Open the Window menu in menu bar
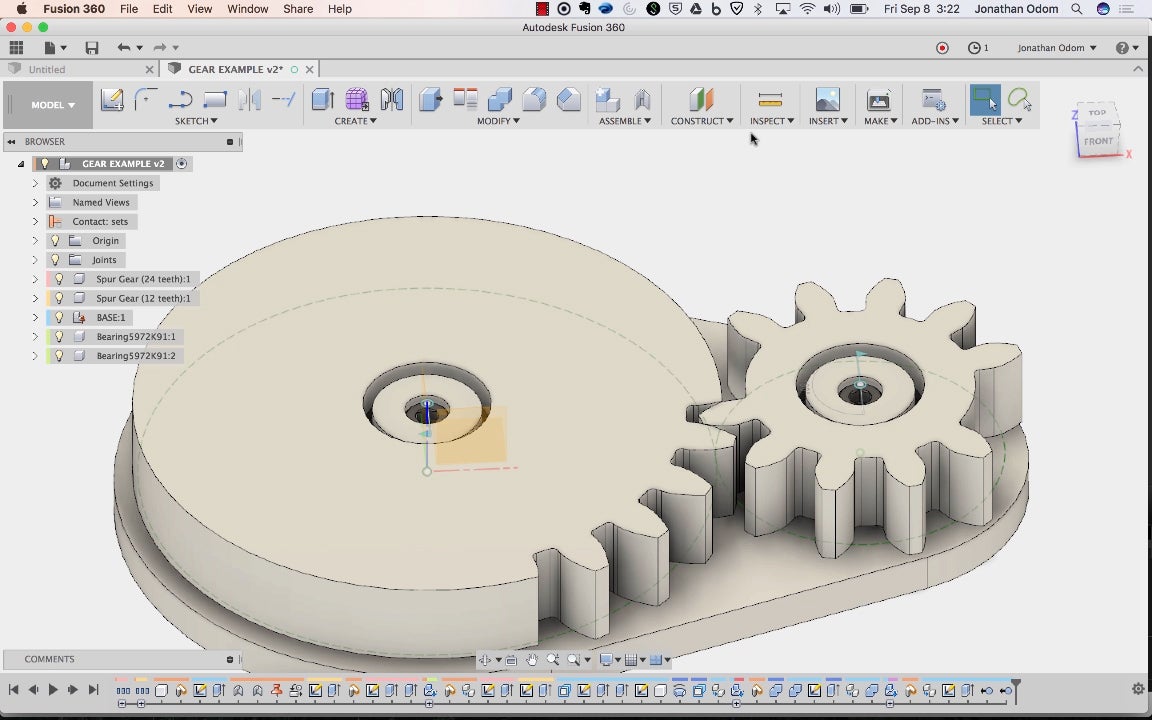This screenshot has width=1152, height=720. click(247, 9)
